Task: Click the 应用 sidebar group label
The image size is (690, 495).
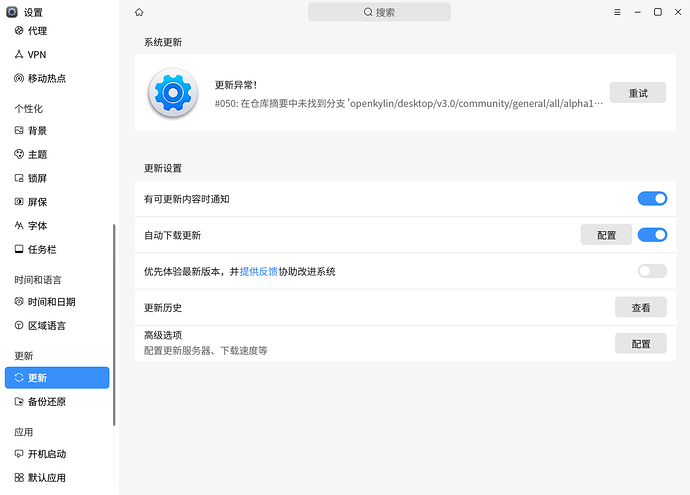Action: (x=24, y=432)
